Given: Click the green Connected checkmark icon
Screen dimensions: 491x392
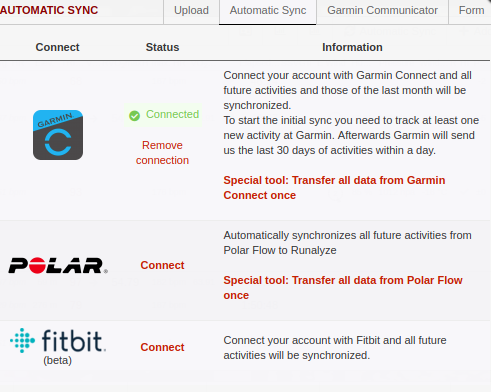Looking at the screenshot, I should point(134,116).
